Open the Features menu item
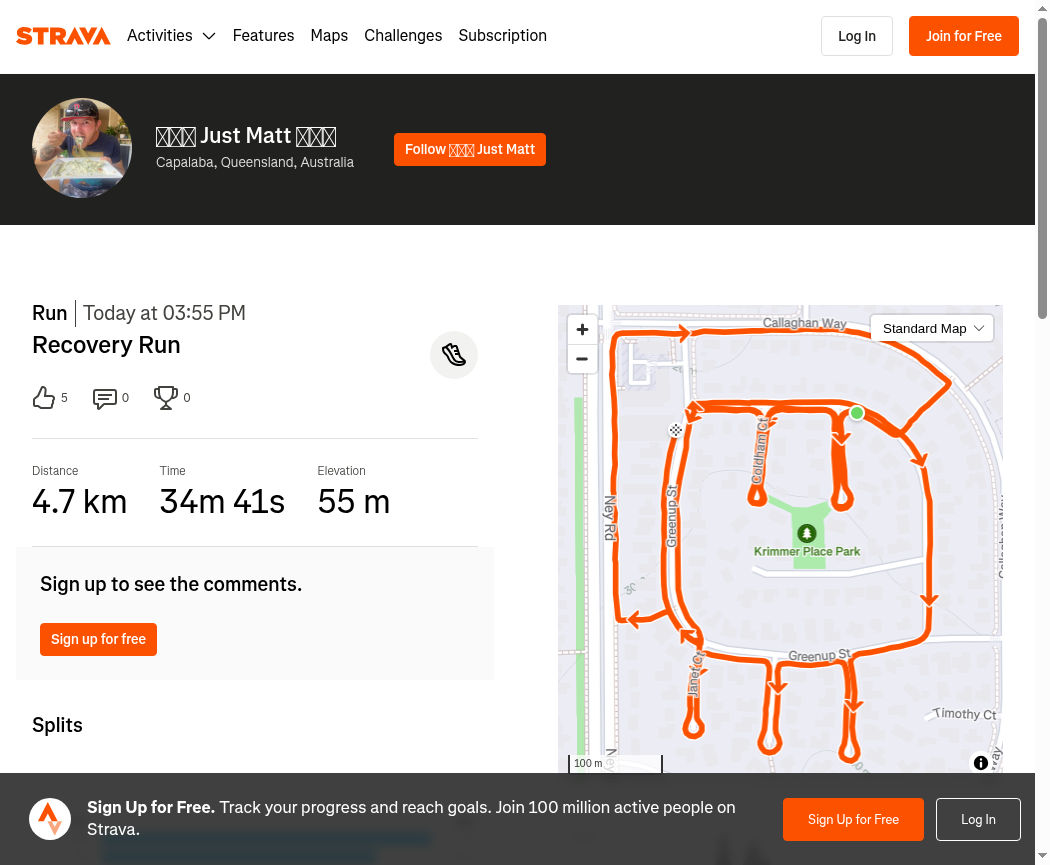Image resolution: width=1050 pixels, height=865 pixels. [263, 35]
